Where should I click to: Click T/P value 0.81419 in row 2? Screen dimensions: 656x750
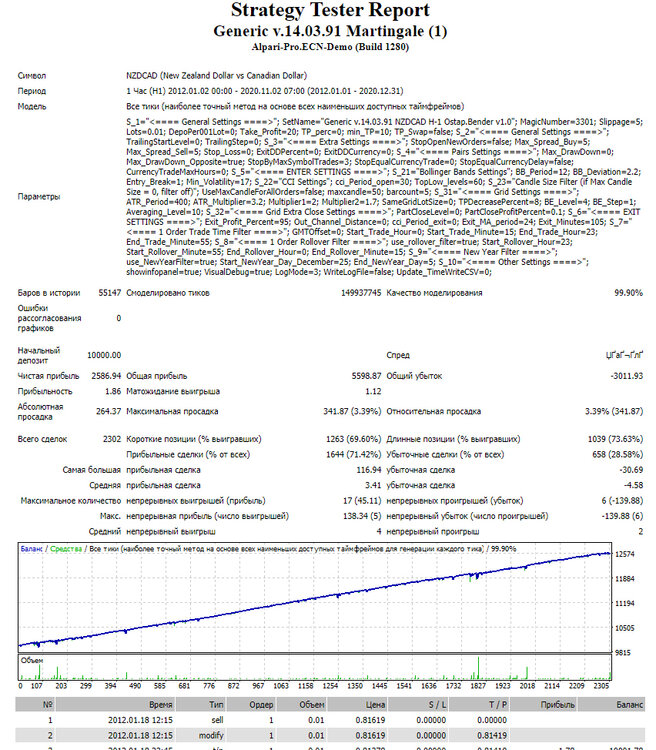(x=492, y=735)
